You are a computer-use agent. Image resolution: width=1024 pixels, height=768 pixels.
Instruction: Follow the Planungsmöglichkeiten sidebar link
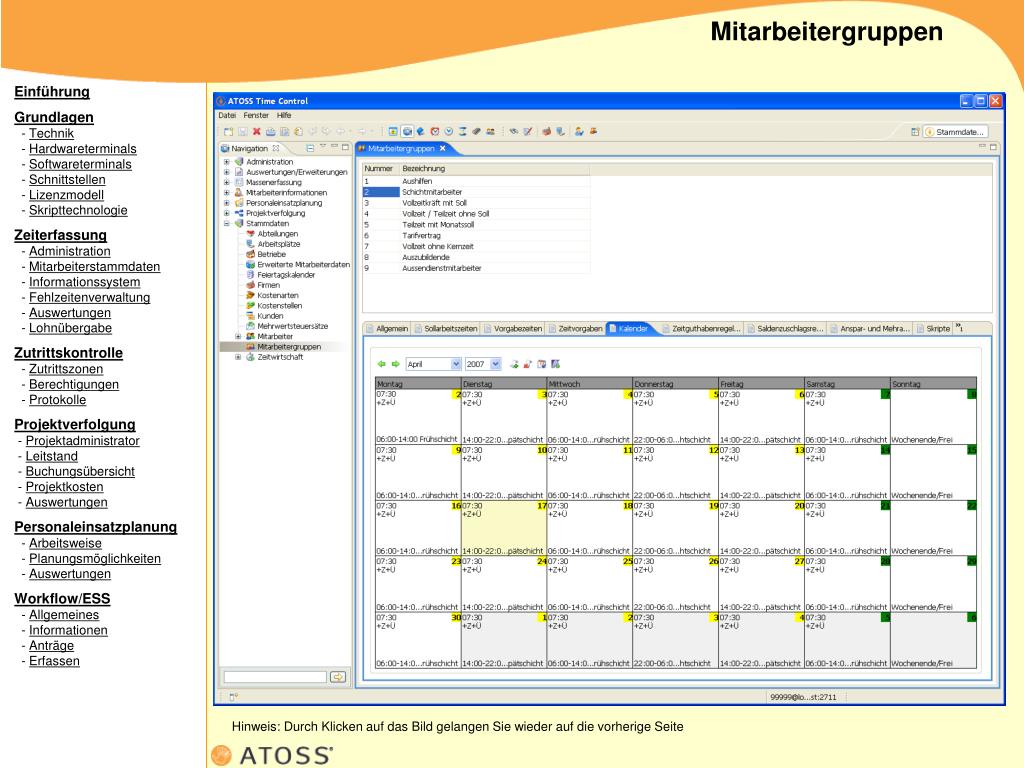point(95,558)
